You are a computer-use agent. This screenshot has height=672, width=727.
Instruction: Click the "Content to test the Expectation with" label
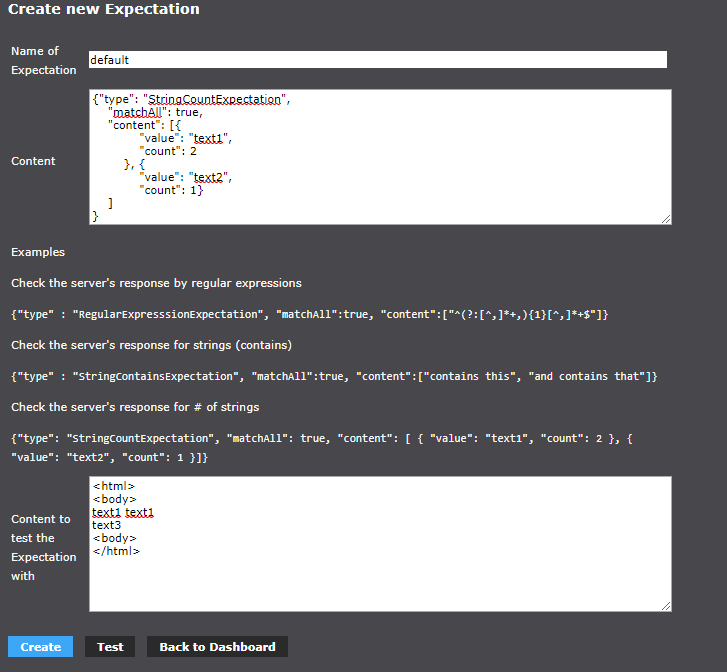42,547
